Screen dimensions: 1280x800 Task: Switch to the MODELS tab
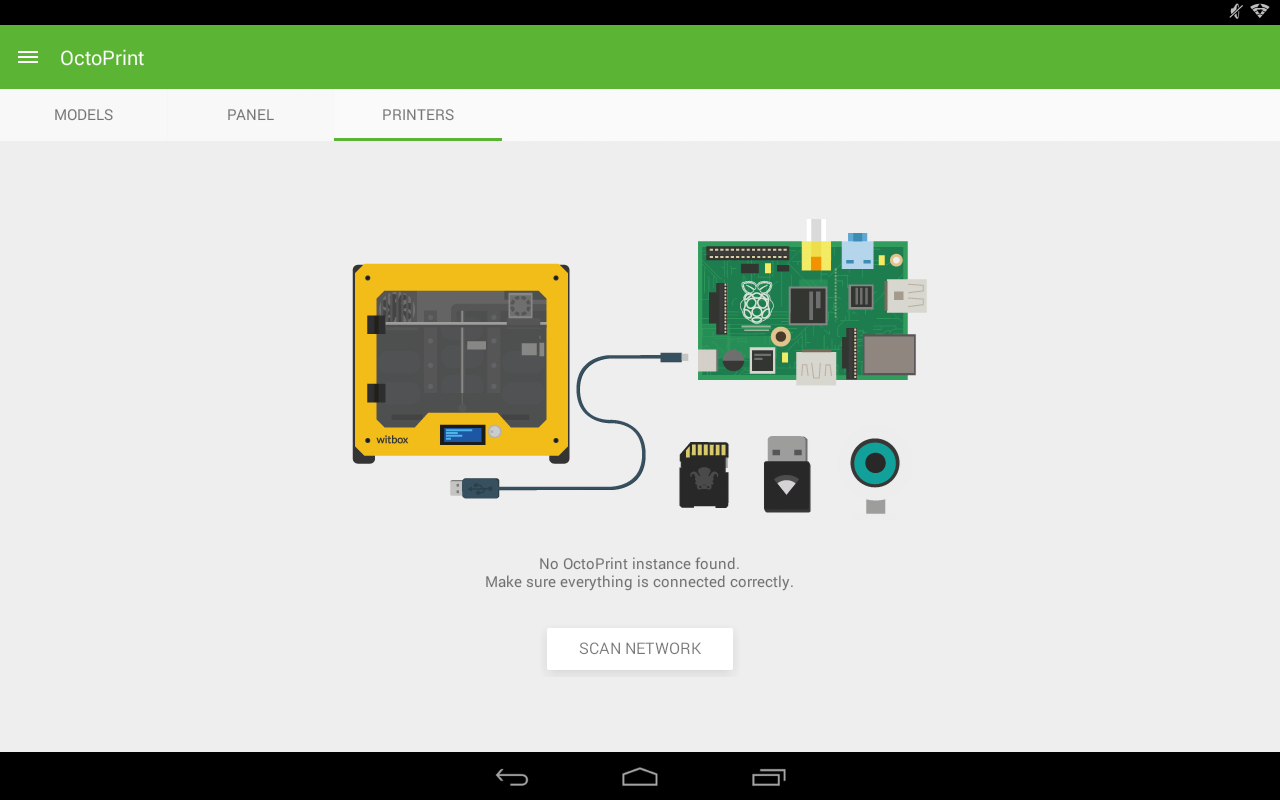click(x=84, y=115)
